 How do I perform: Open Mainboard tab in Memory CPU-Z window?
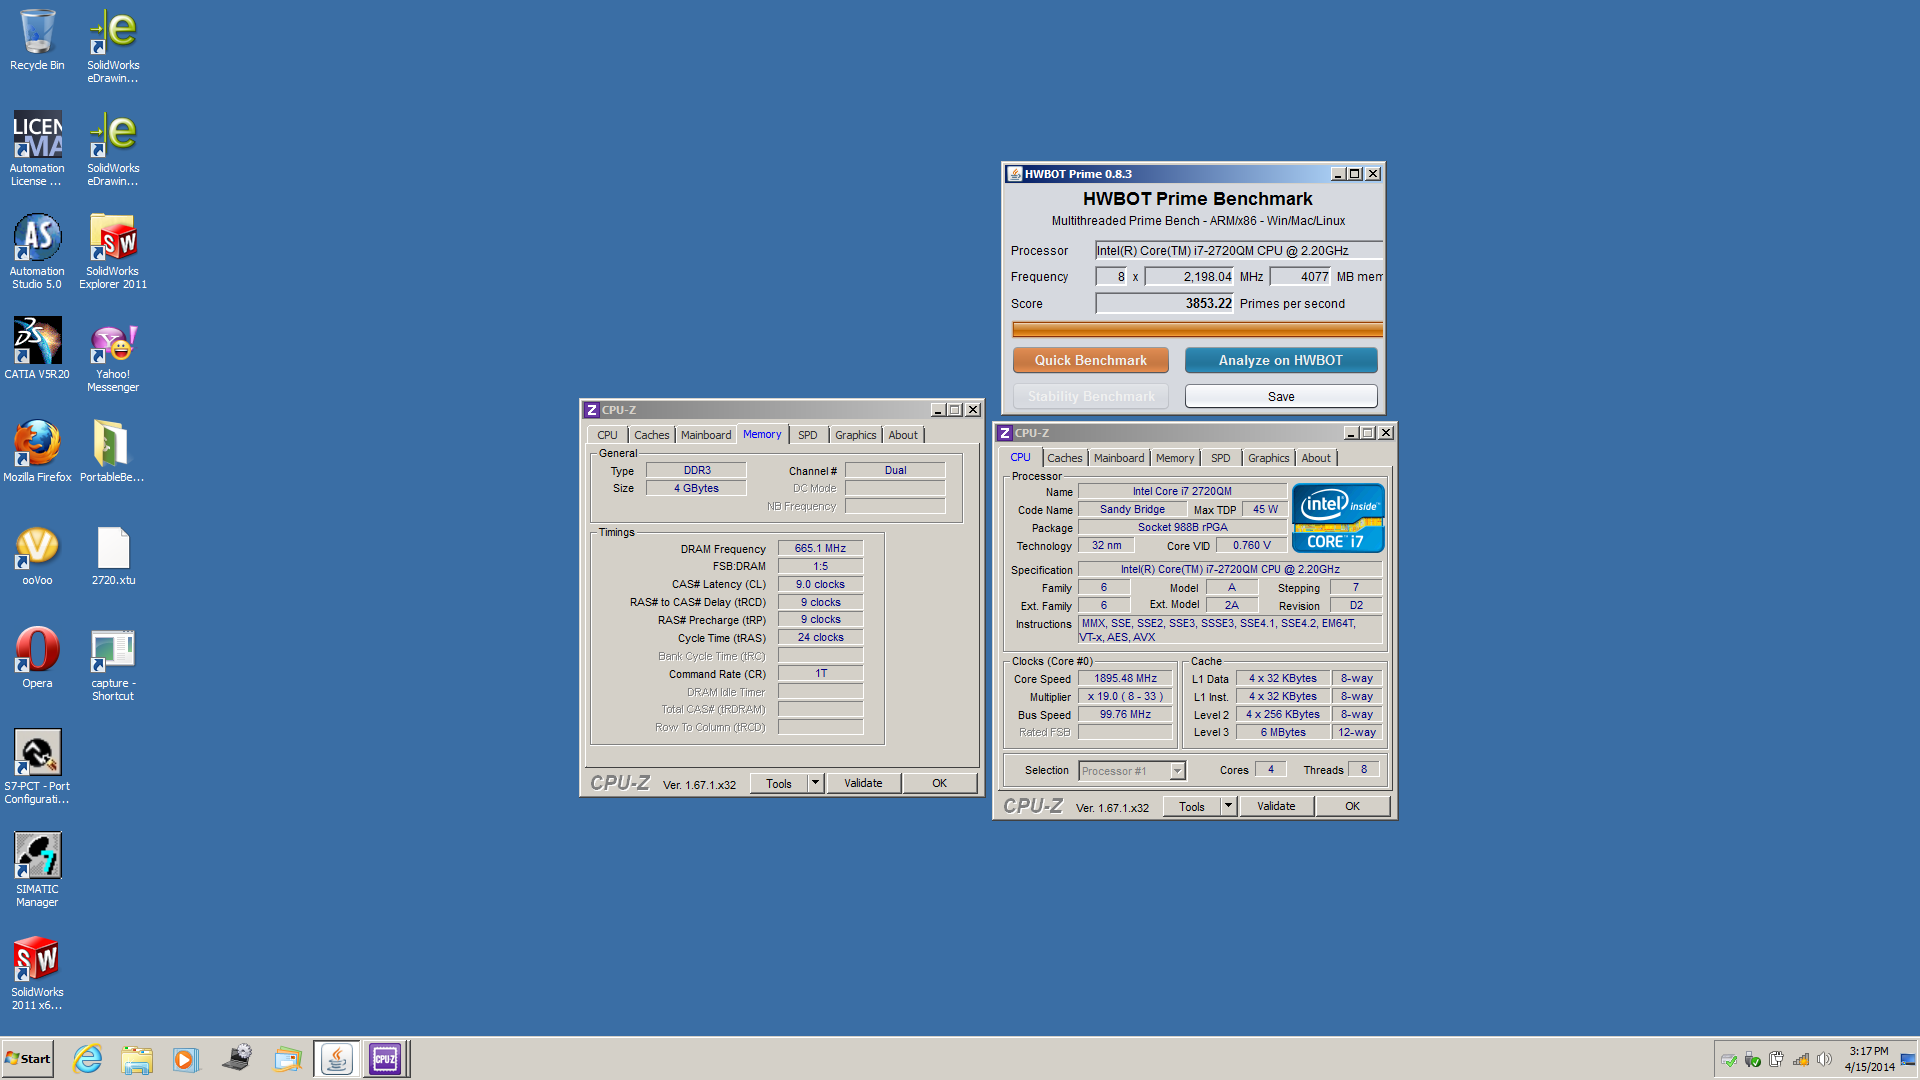coord(705,435)
